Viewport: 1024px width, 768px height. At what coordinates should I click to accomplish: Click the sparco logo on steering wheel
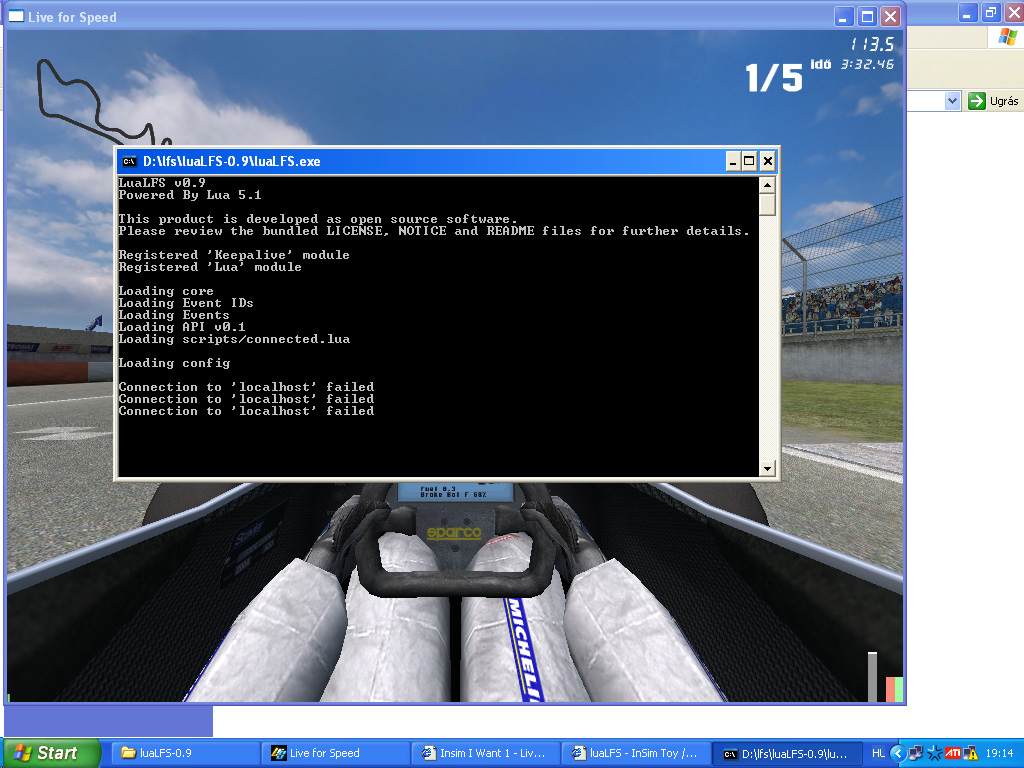[x=454, y=534]
